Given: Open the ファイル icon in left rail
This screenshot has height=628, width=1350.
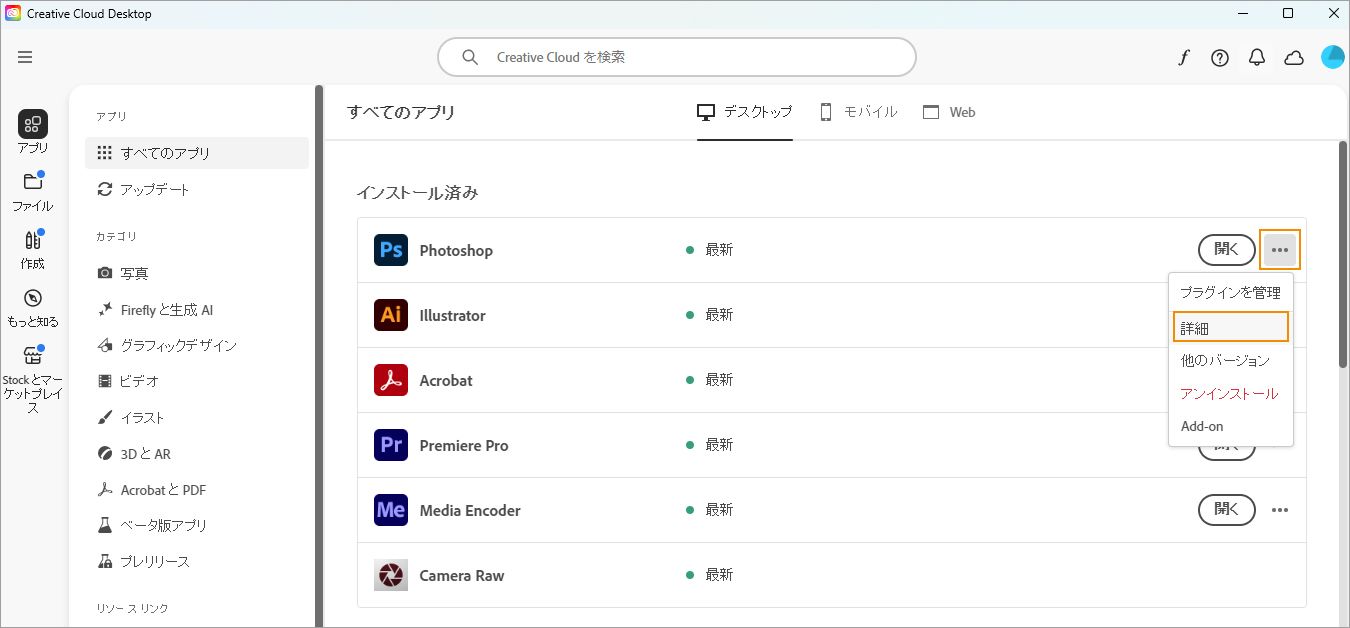Looking at the screenshot, I should (x=33, y=182).
